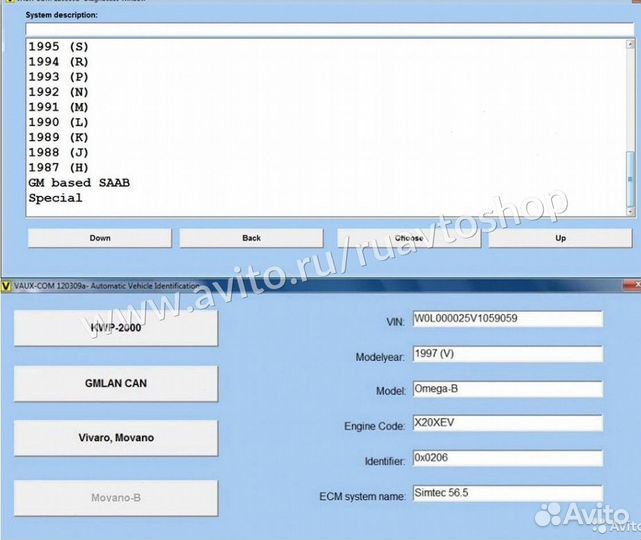The height and width of the screenshot is (540, 641).
Task: Click the Identifier field 0x0206
Action: (508, 458)
